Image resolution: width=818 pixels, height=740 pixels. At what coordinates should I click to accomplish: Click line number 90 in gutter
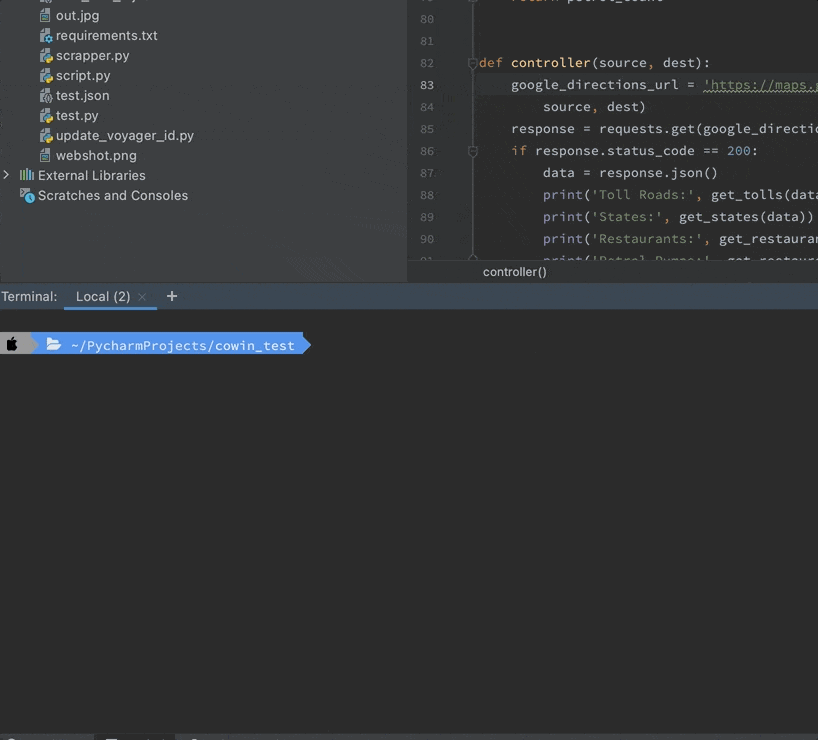(x=427, y=239)
